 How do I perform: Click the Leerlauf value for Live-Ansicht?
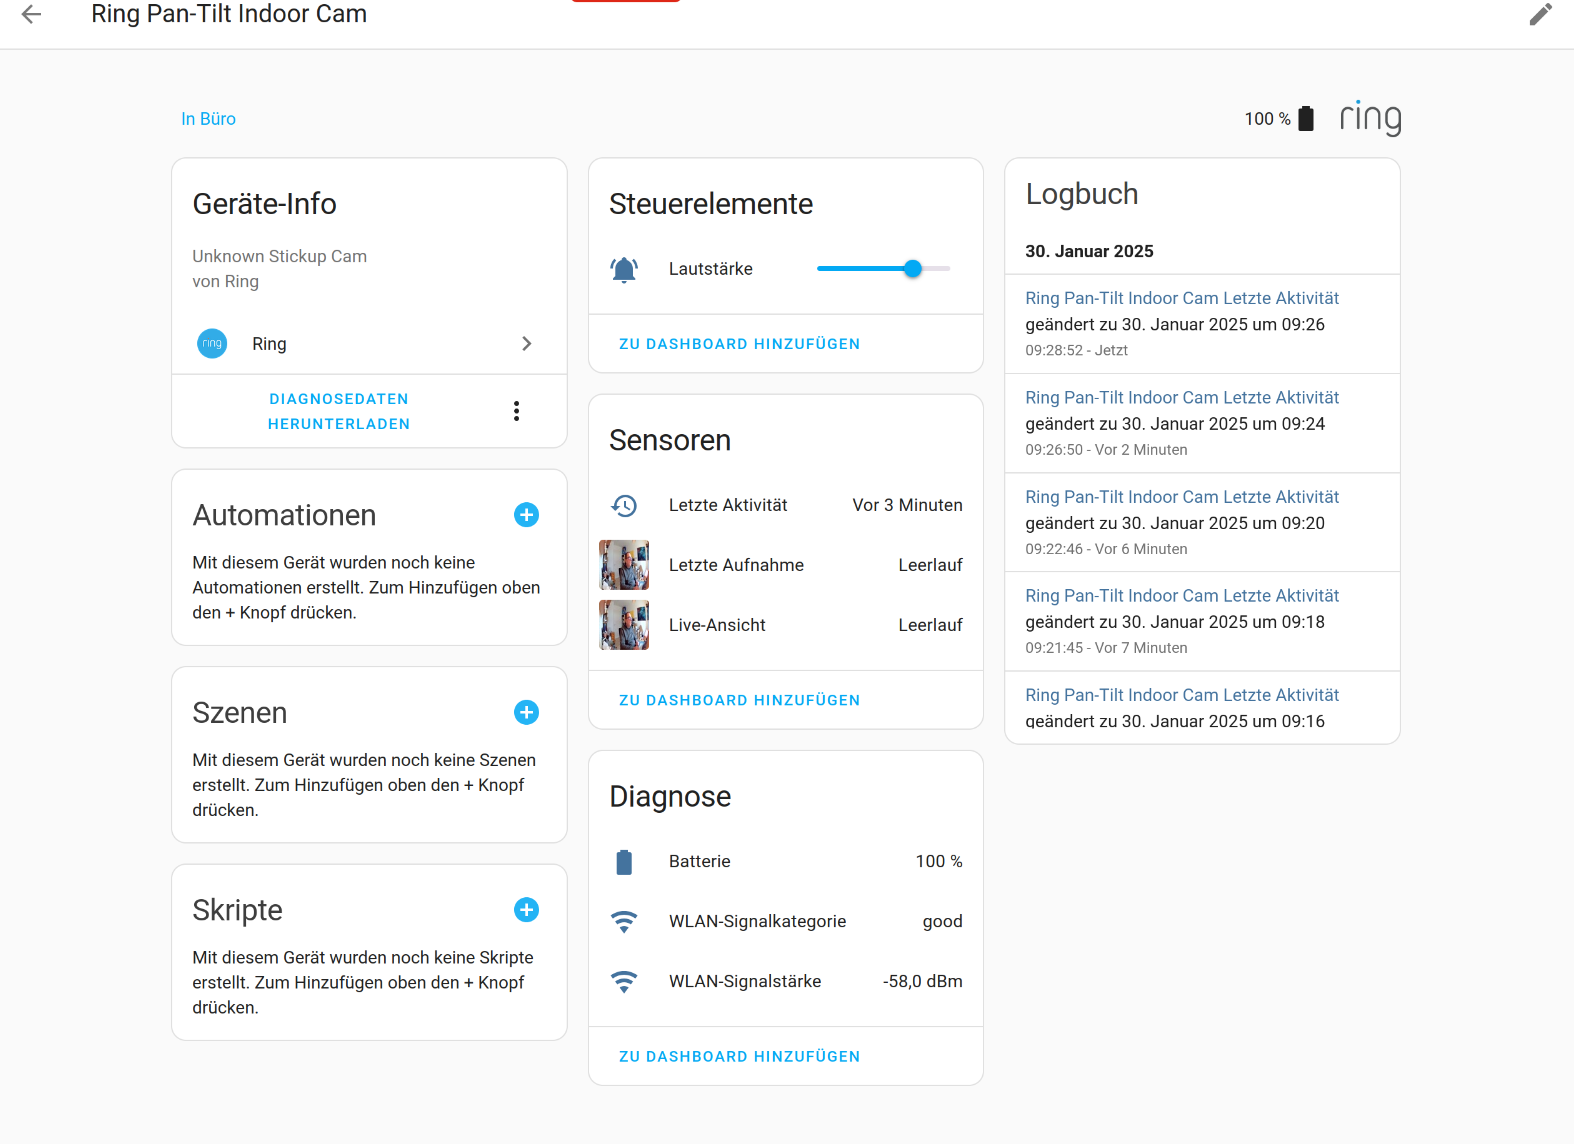tap(930, 625)
